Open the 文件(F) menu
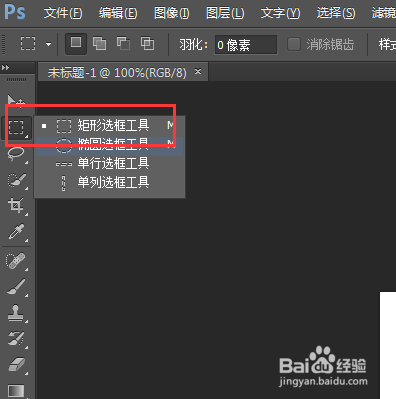 63,13
